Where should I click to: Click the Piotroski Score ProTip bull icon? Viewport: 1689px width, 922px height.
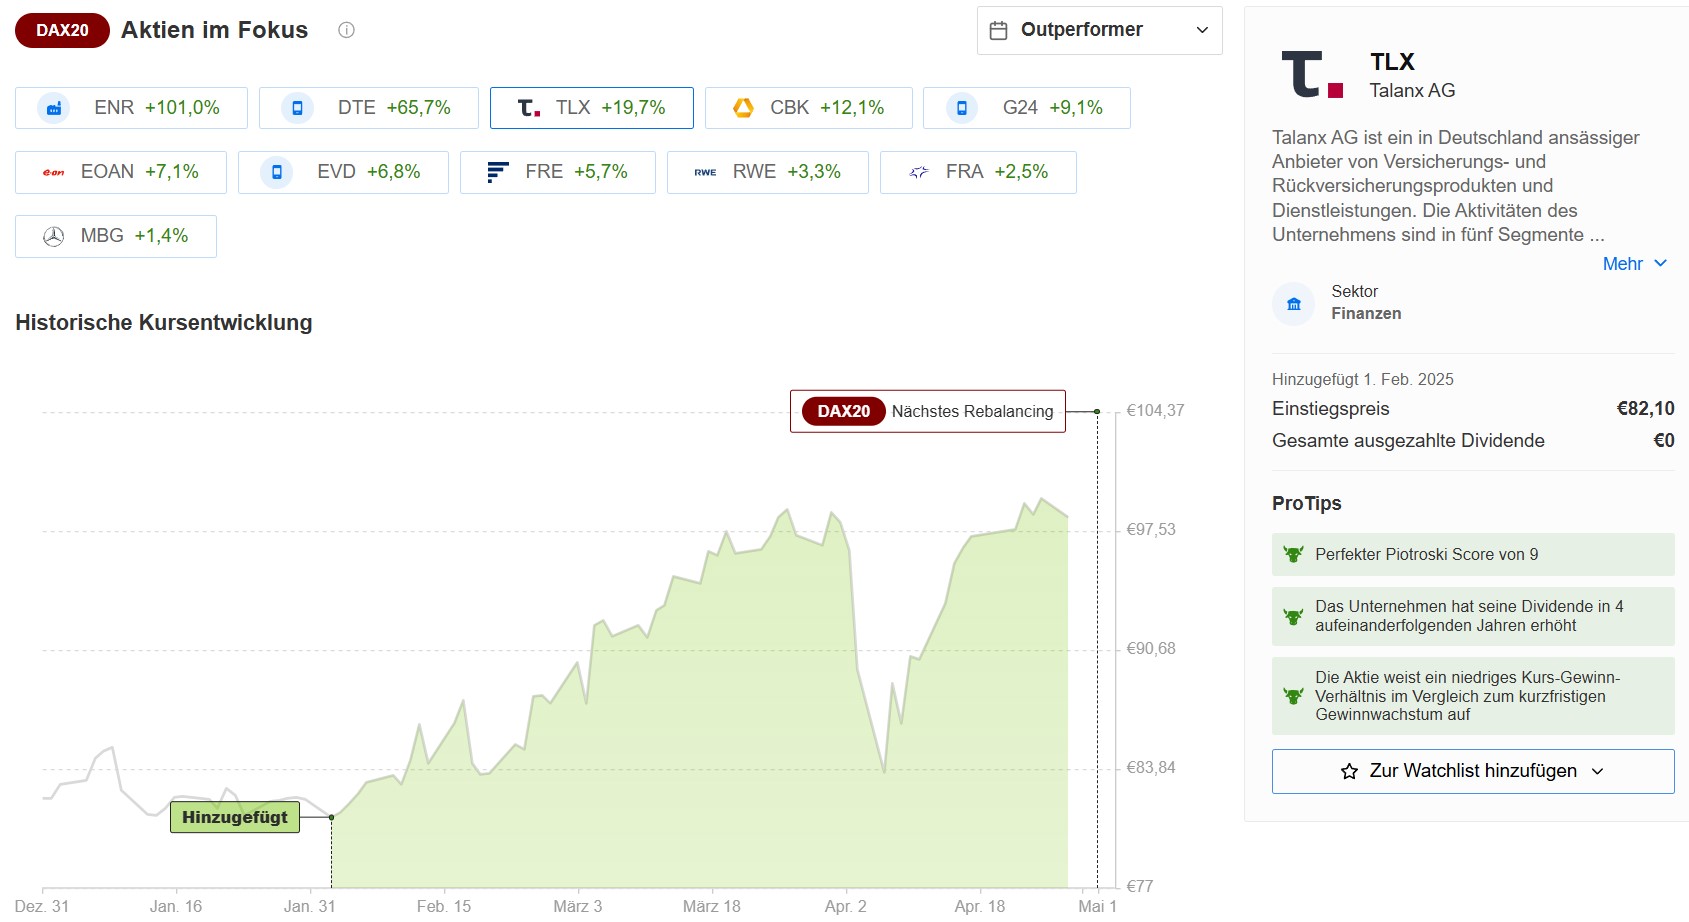(x=1293, y=554)
